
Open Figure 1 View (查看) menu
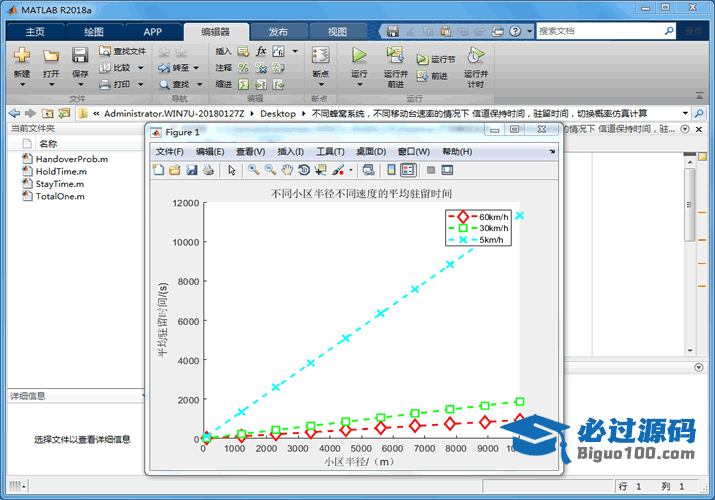click(250, 152)
